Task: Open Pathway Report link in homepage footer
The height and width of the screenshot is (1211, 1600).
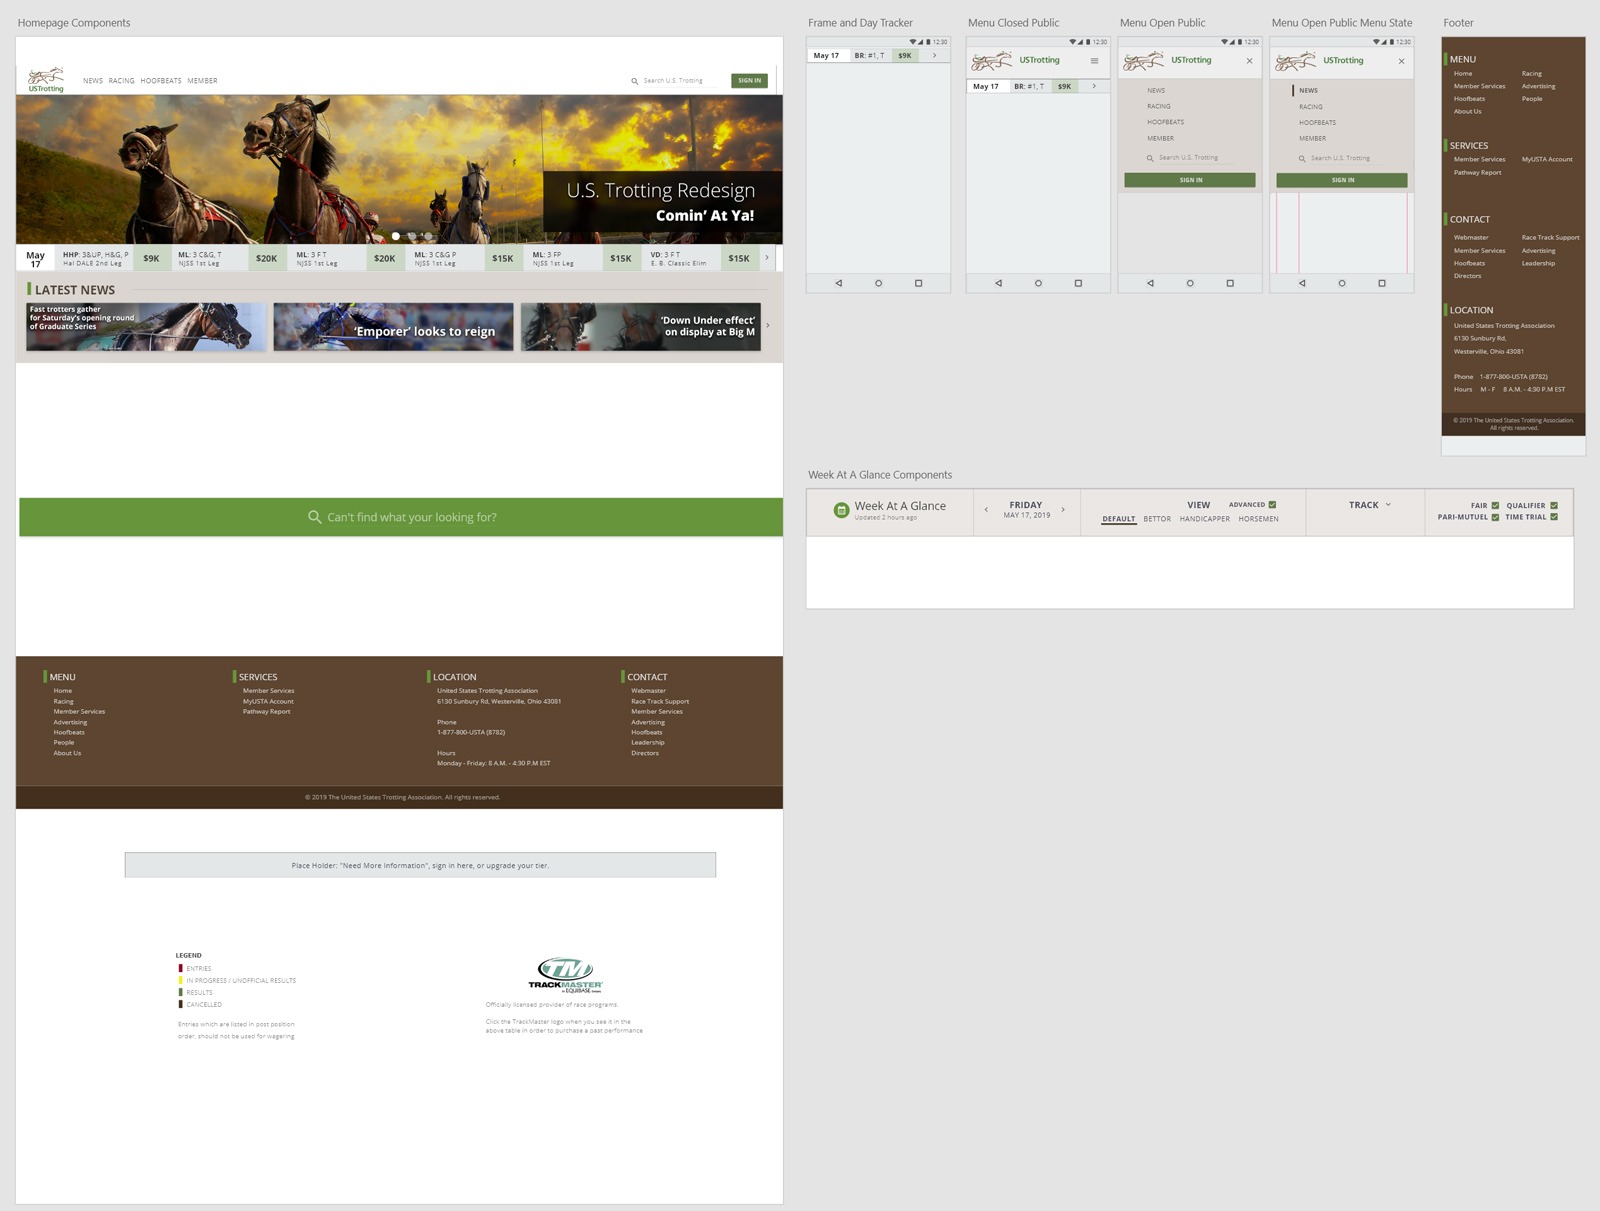Action: click(x=266, y=712)
